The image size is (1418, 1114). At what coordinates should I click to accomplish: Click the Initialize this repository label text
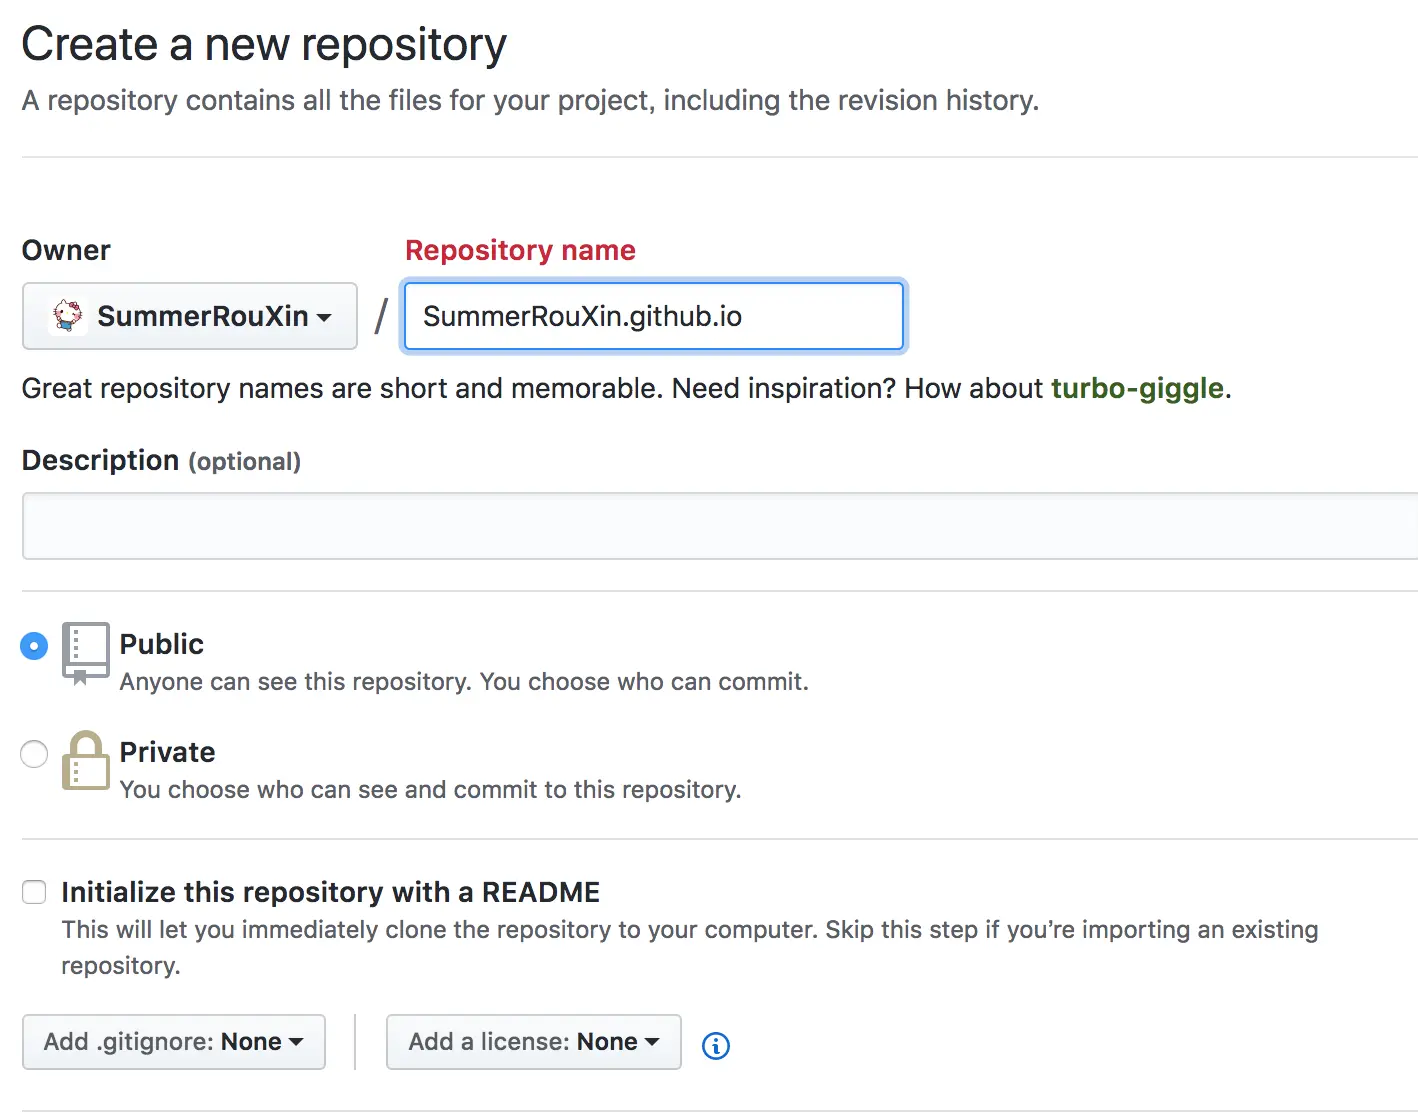pos(330,892)
